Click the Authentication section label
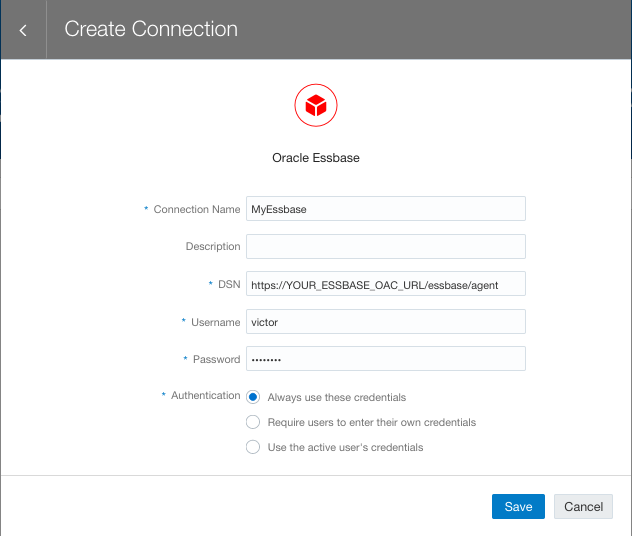 205,396
